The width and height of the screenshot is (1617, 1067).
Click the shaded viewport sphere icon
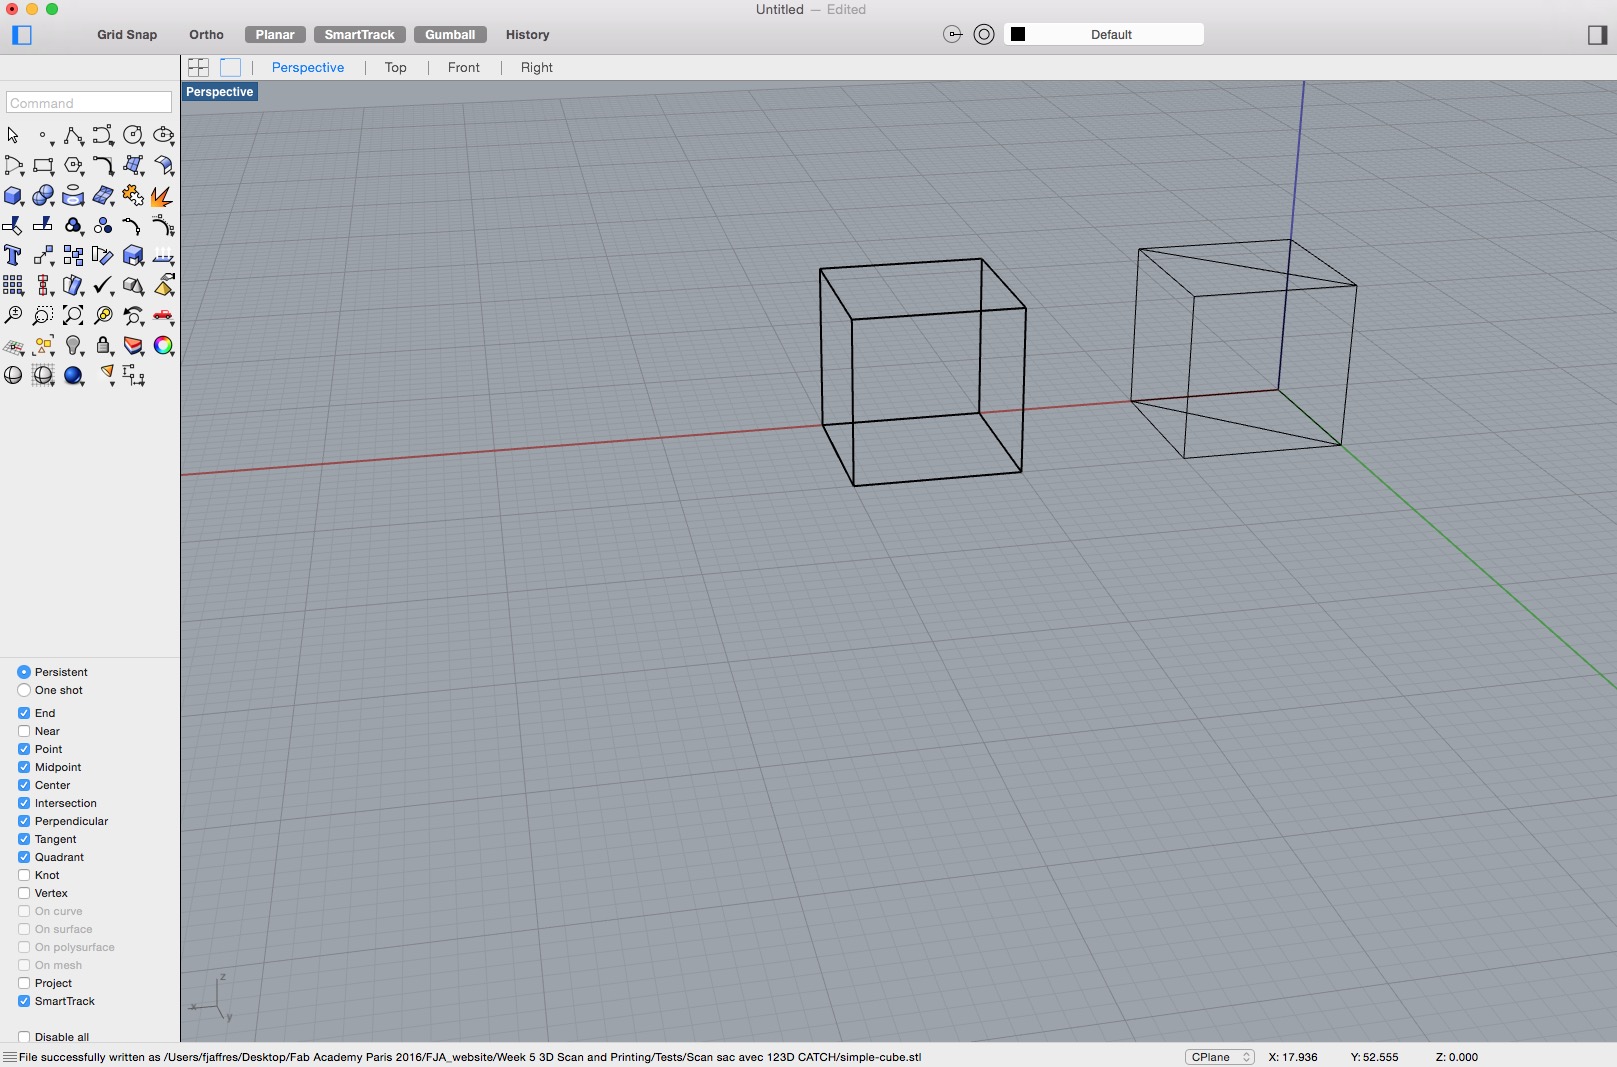pyautogui.click(x=13, y=376)
